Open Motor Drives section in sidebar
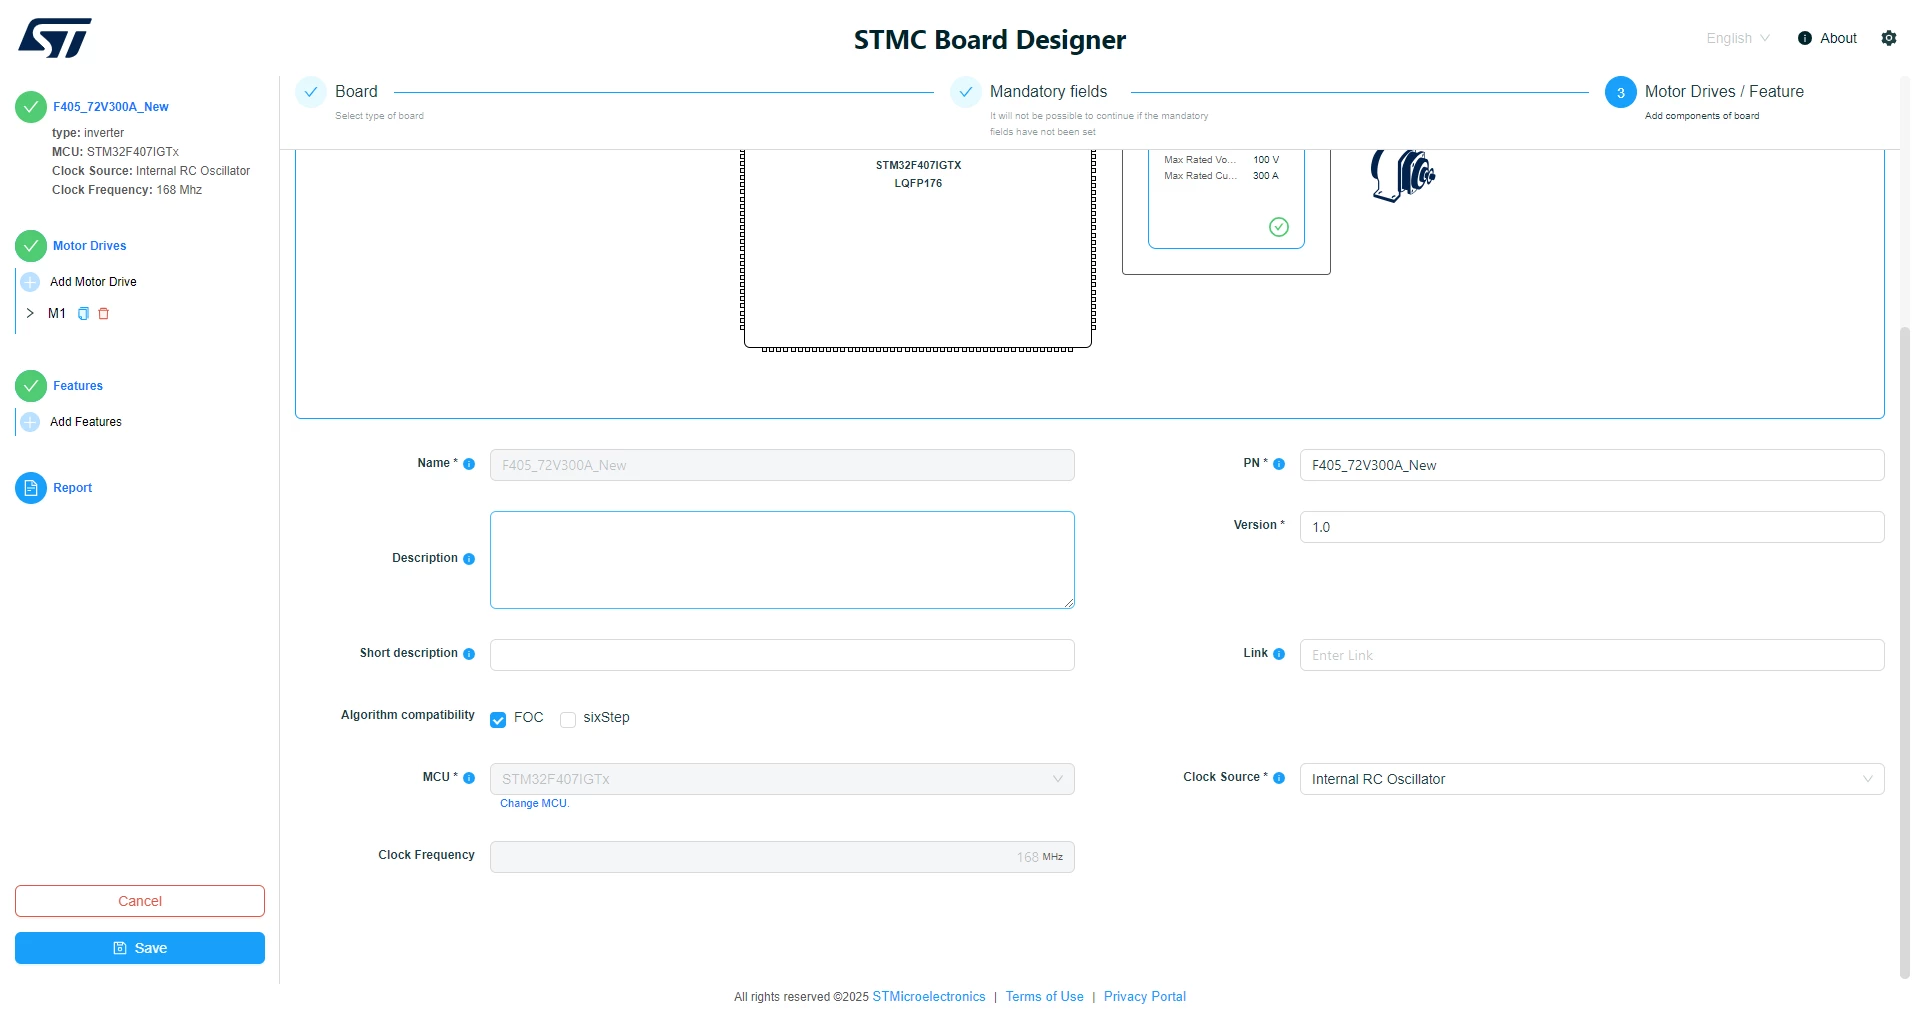1920x1009 pixels. [90, 246]
